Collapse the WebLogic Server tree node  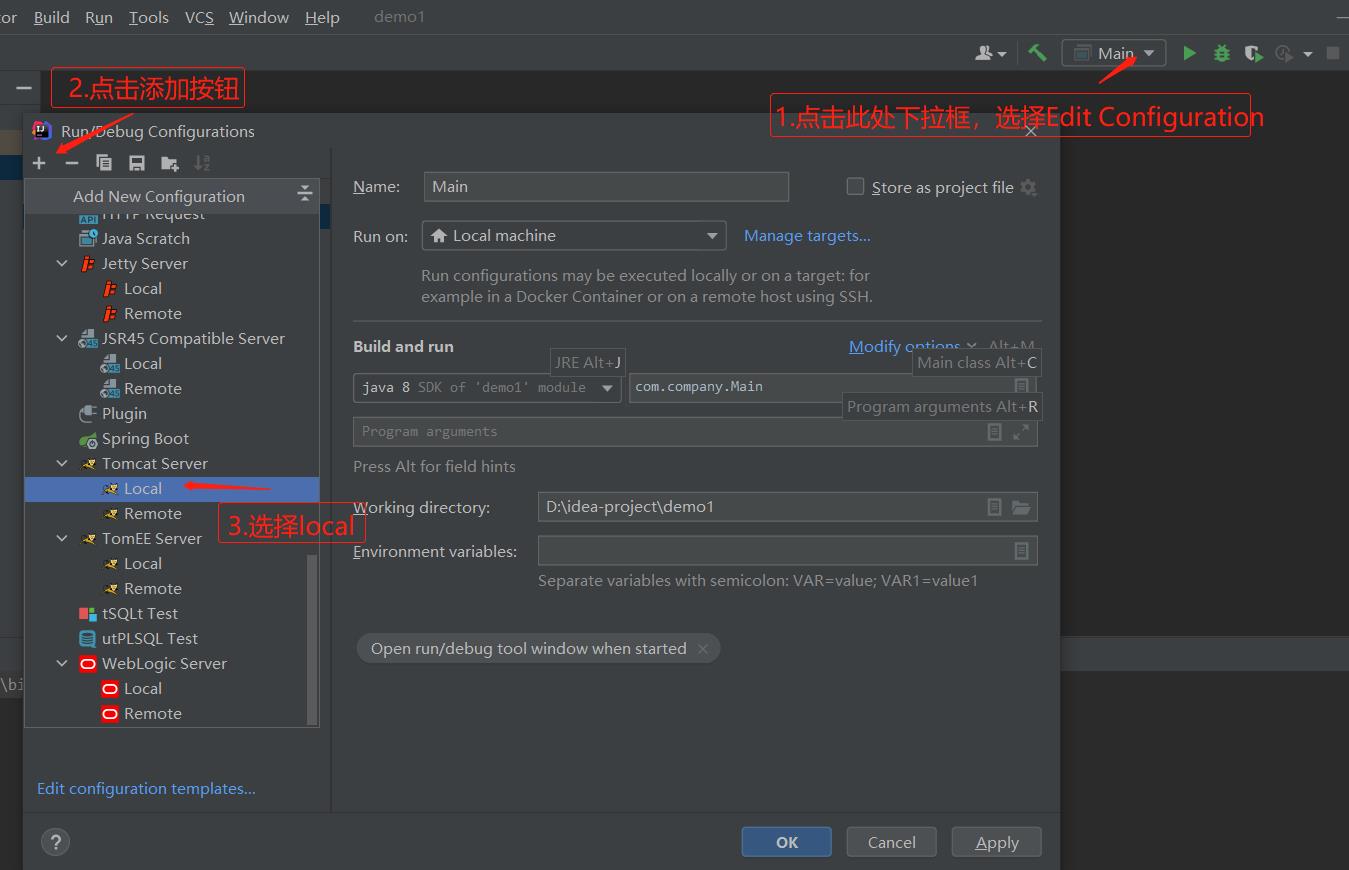point(62,664)
